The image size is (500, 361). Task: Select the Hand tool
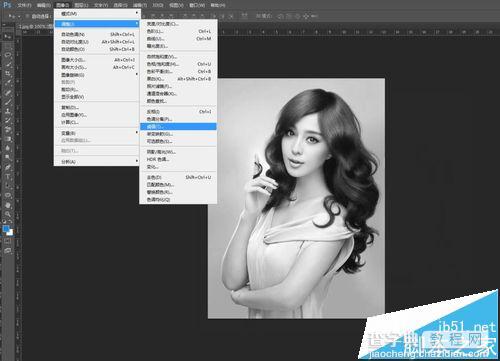pos(8,204)
